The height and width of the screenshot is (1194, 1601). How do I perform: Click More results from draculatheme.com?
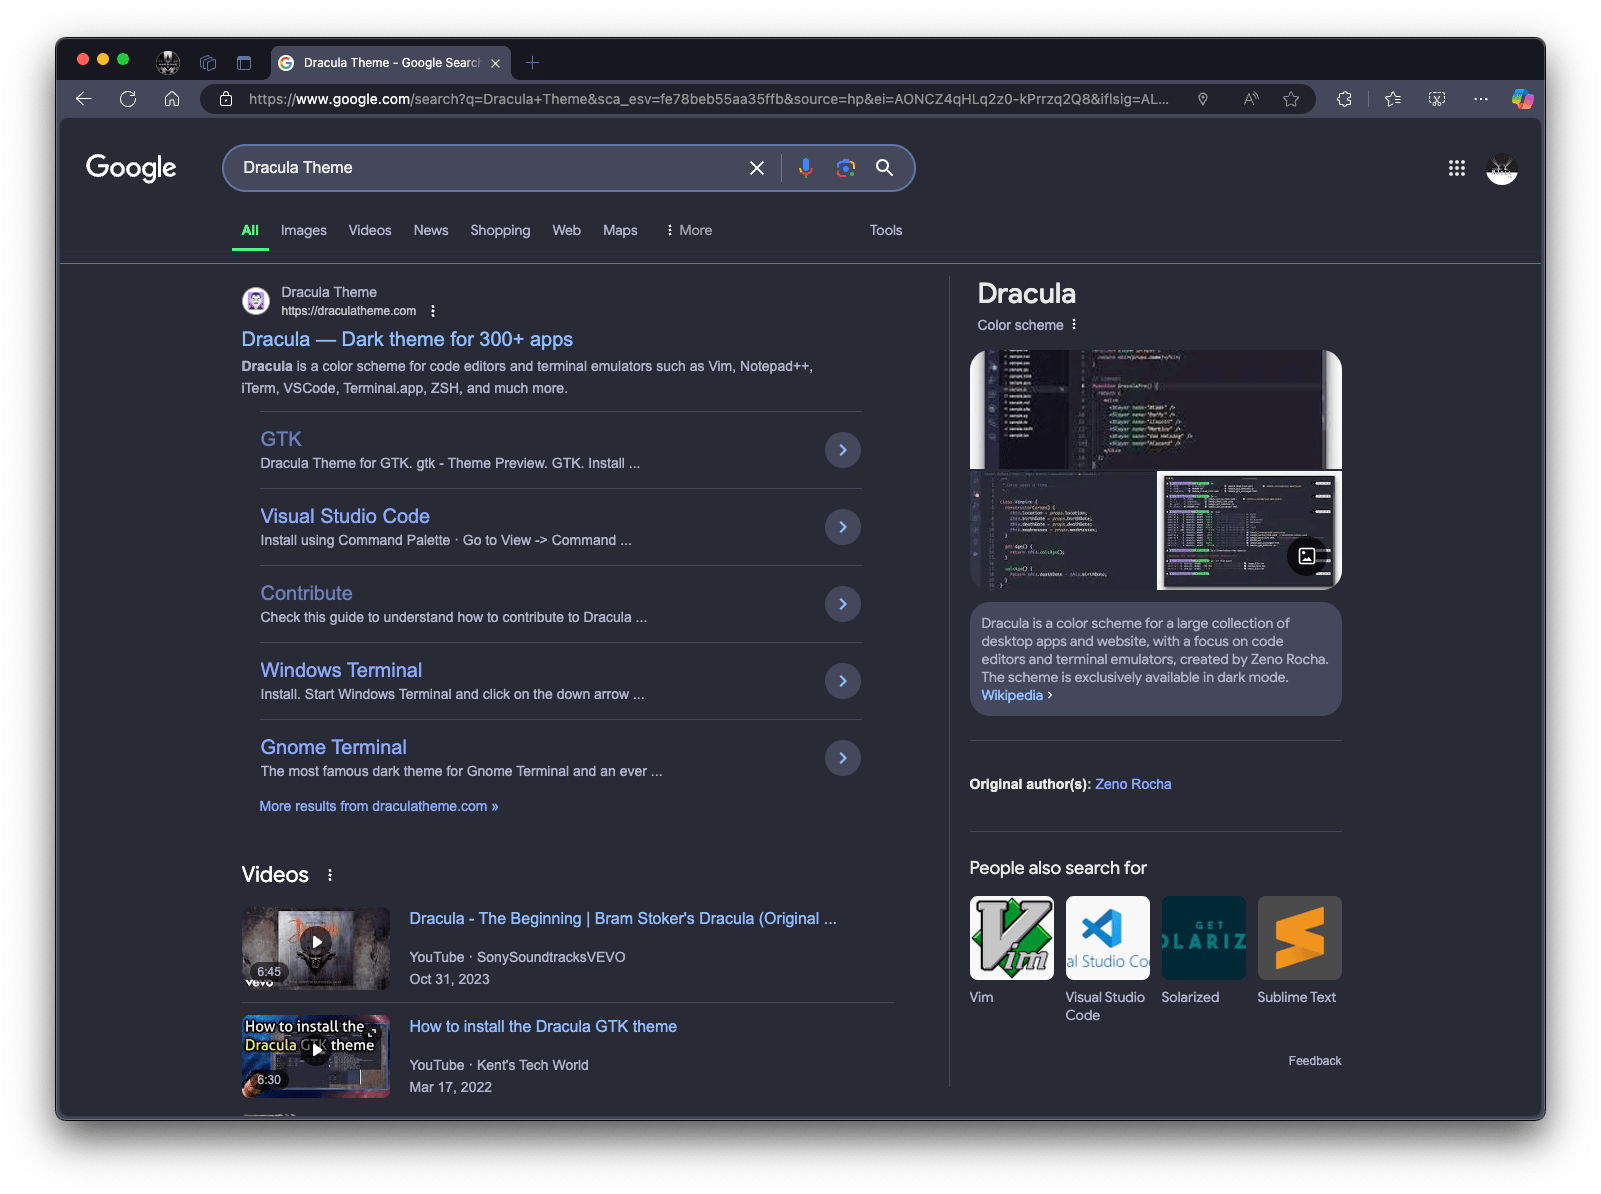(x=378, y=806)
